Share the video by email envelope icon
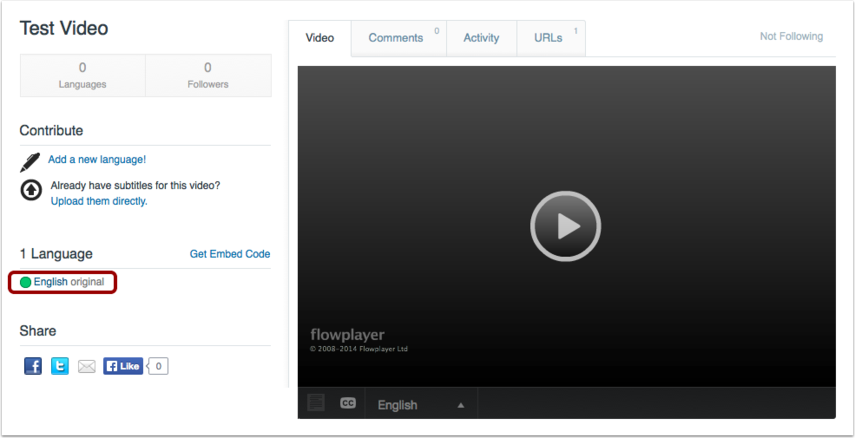 [x=87, y=367]
